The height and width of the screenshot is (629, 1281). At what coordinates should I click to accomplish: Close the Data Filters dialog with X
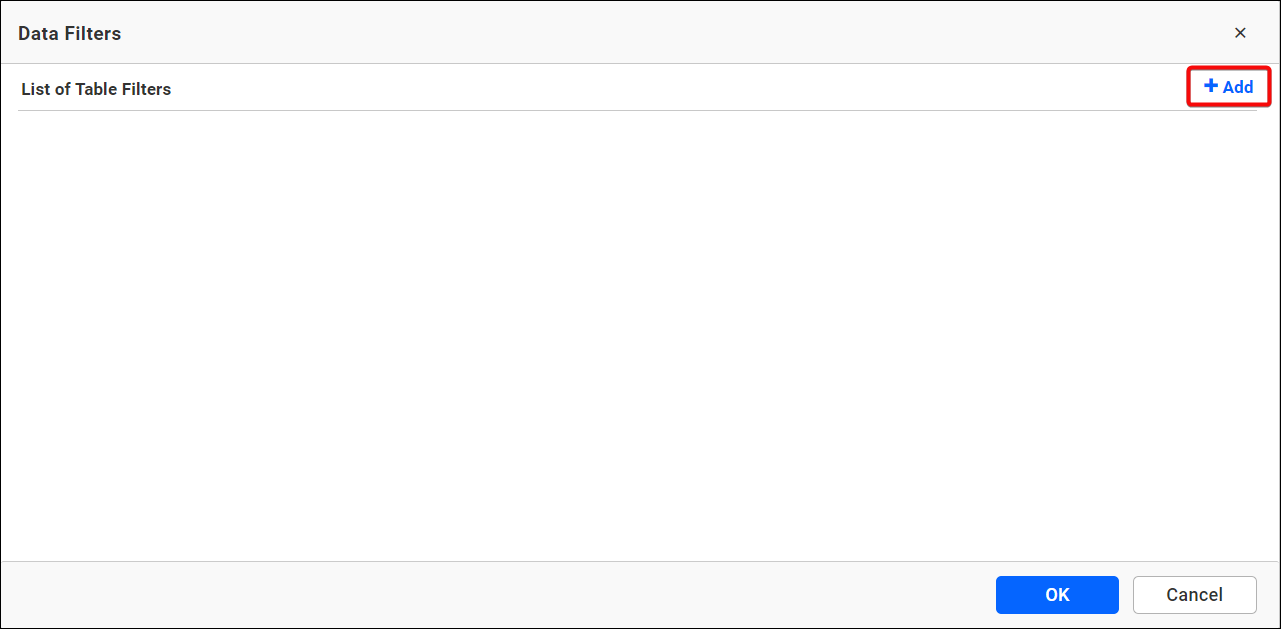click(x=1240, y=33)
